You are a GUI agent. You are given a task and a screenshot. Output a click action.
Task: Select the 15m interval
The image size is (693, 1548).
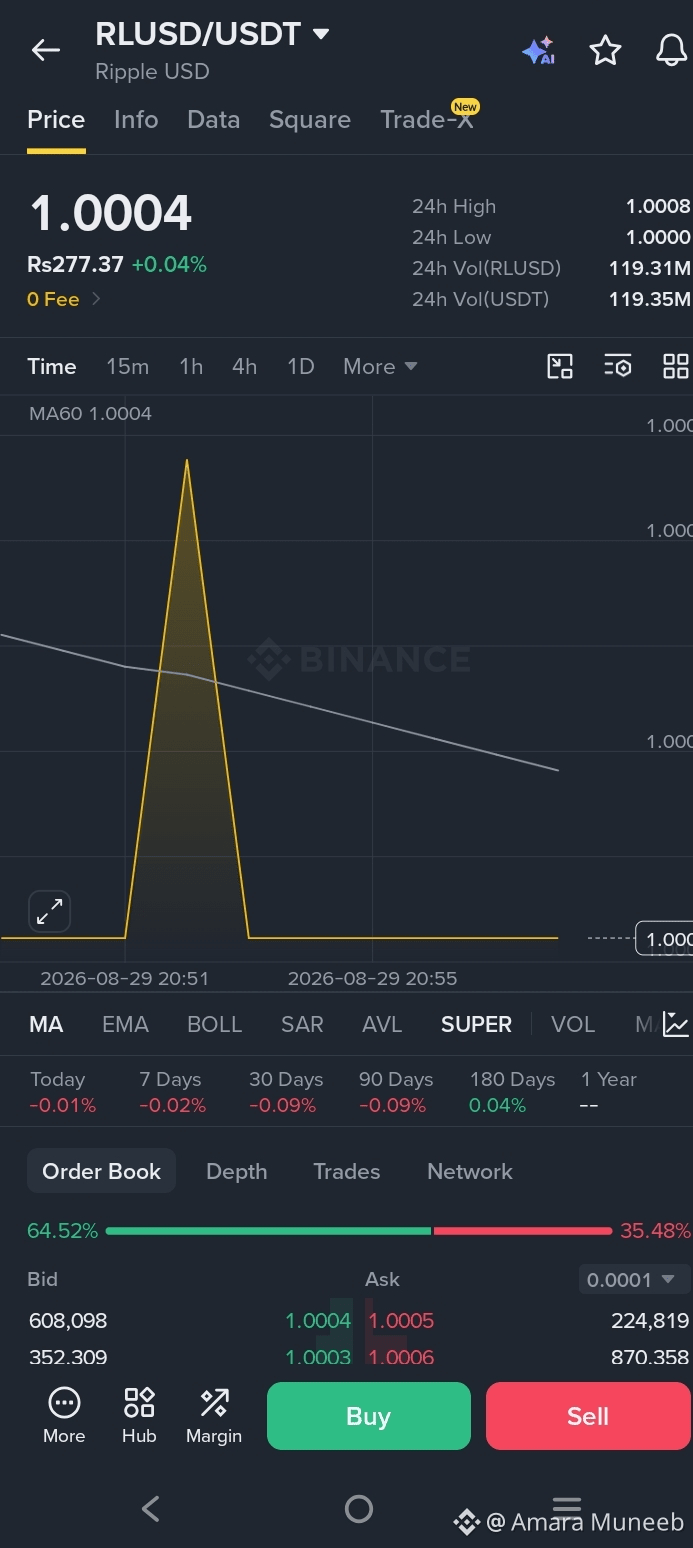coord(127,366)
